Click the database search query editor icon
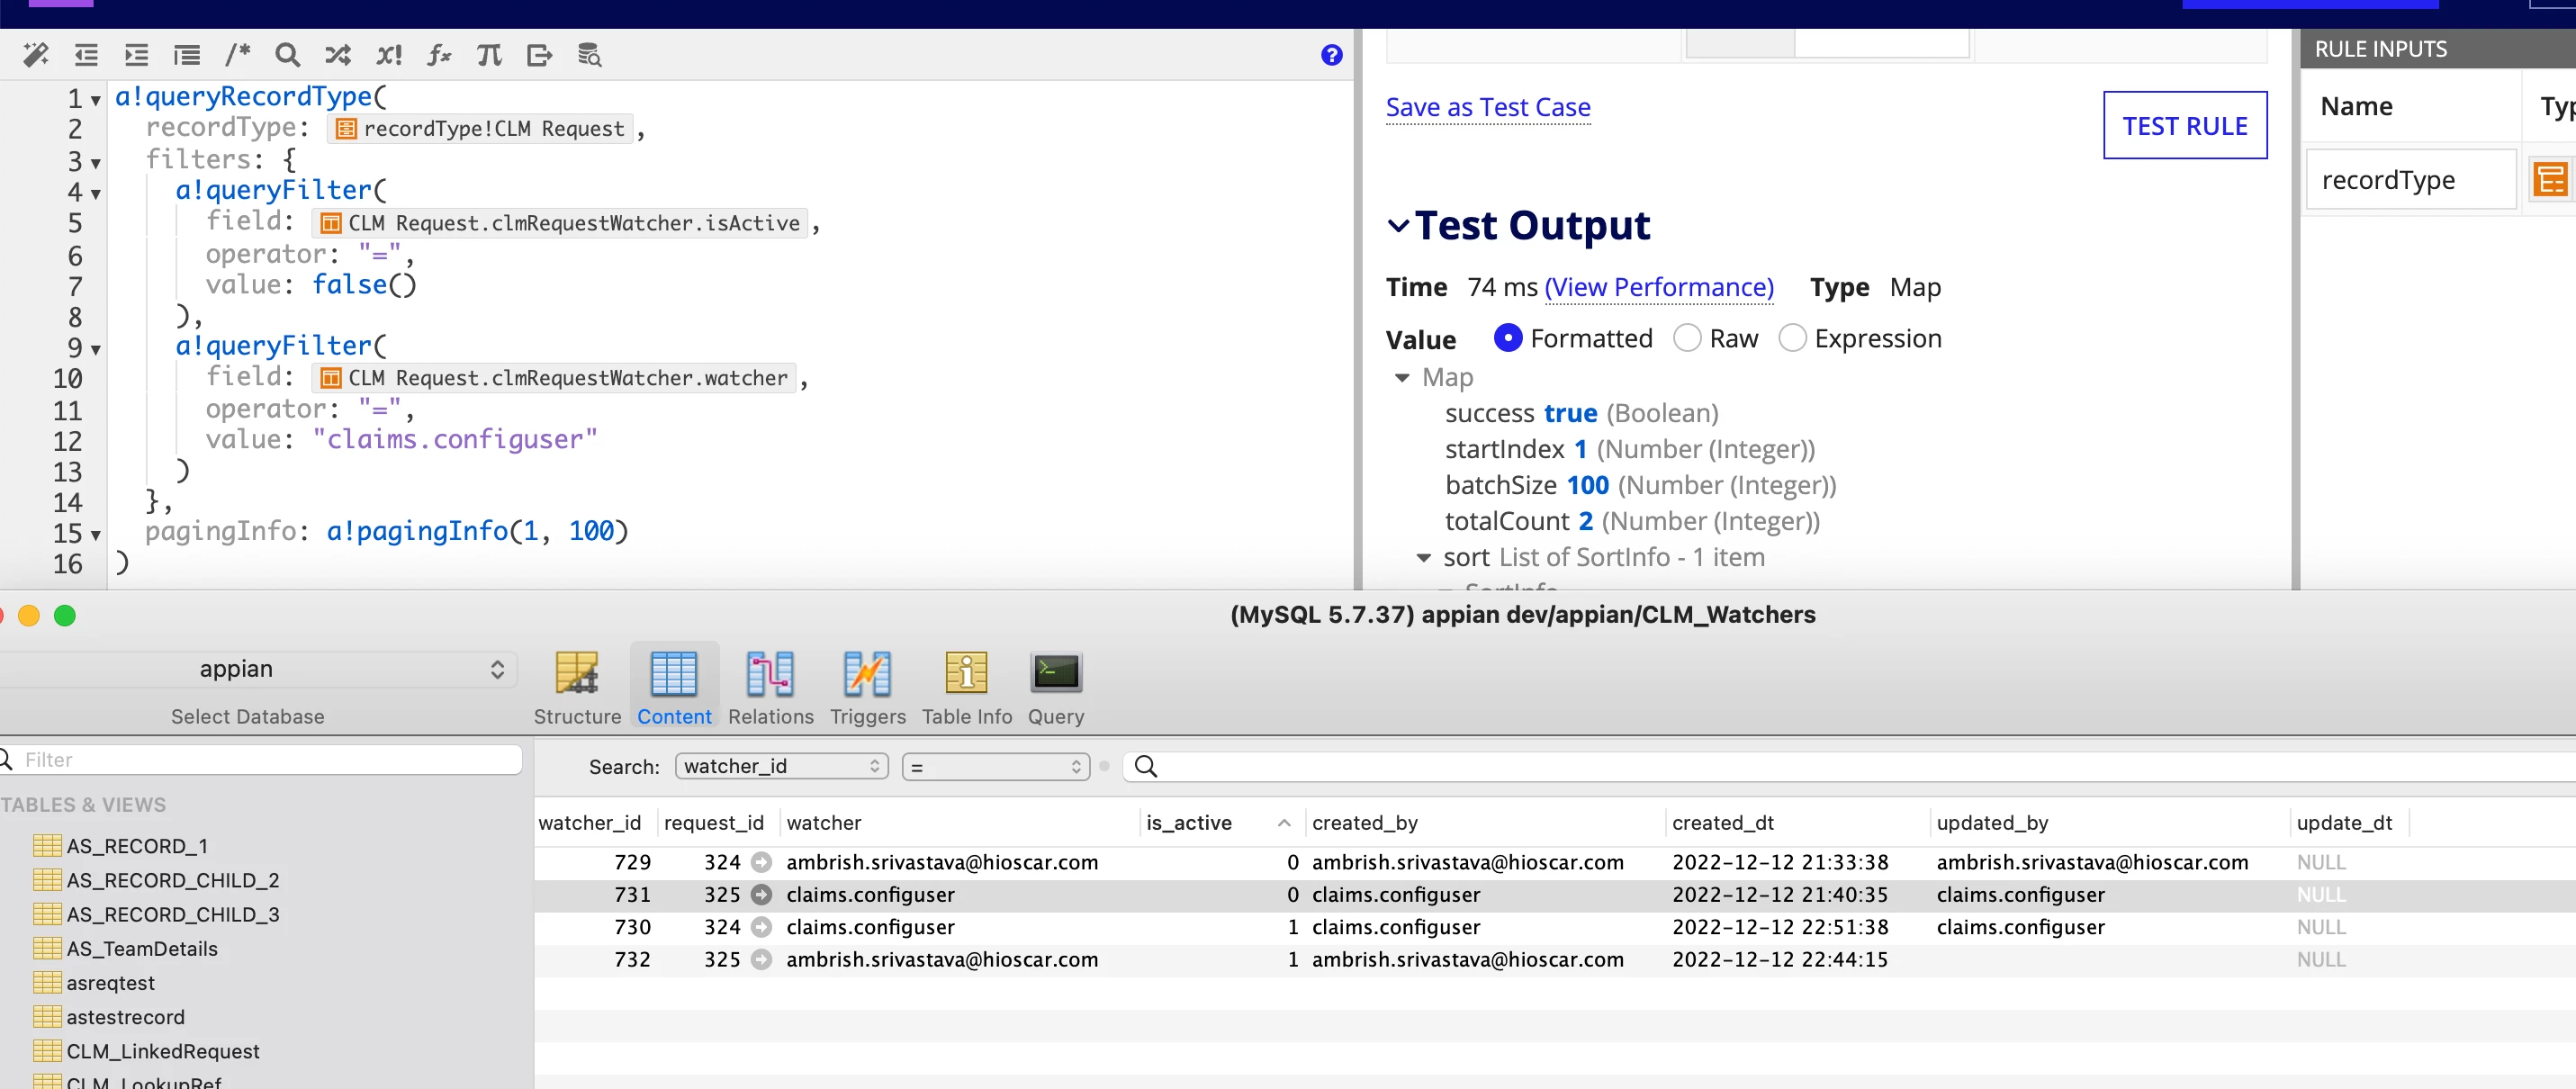 [x=590, y=55]
